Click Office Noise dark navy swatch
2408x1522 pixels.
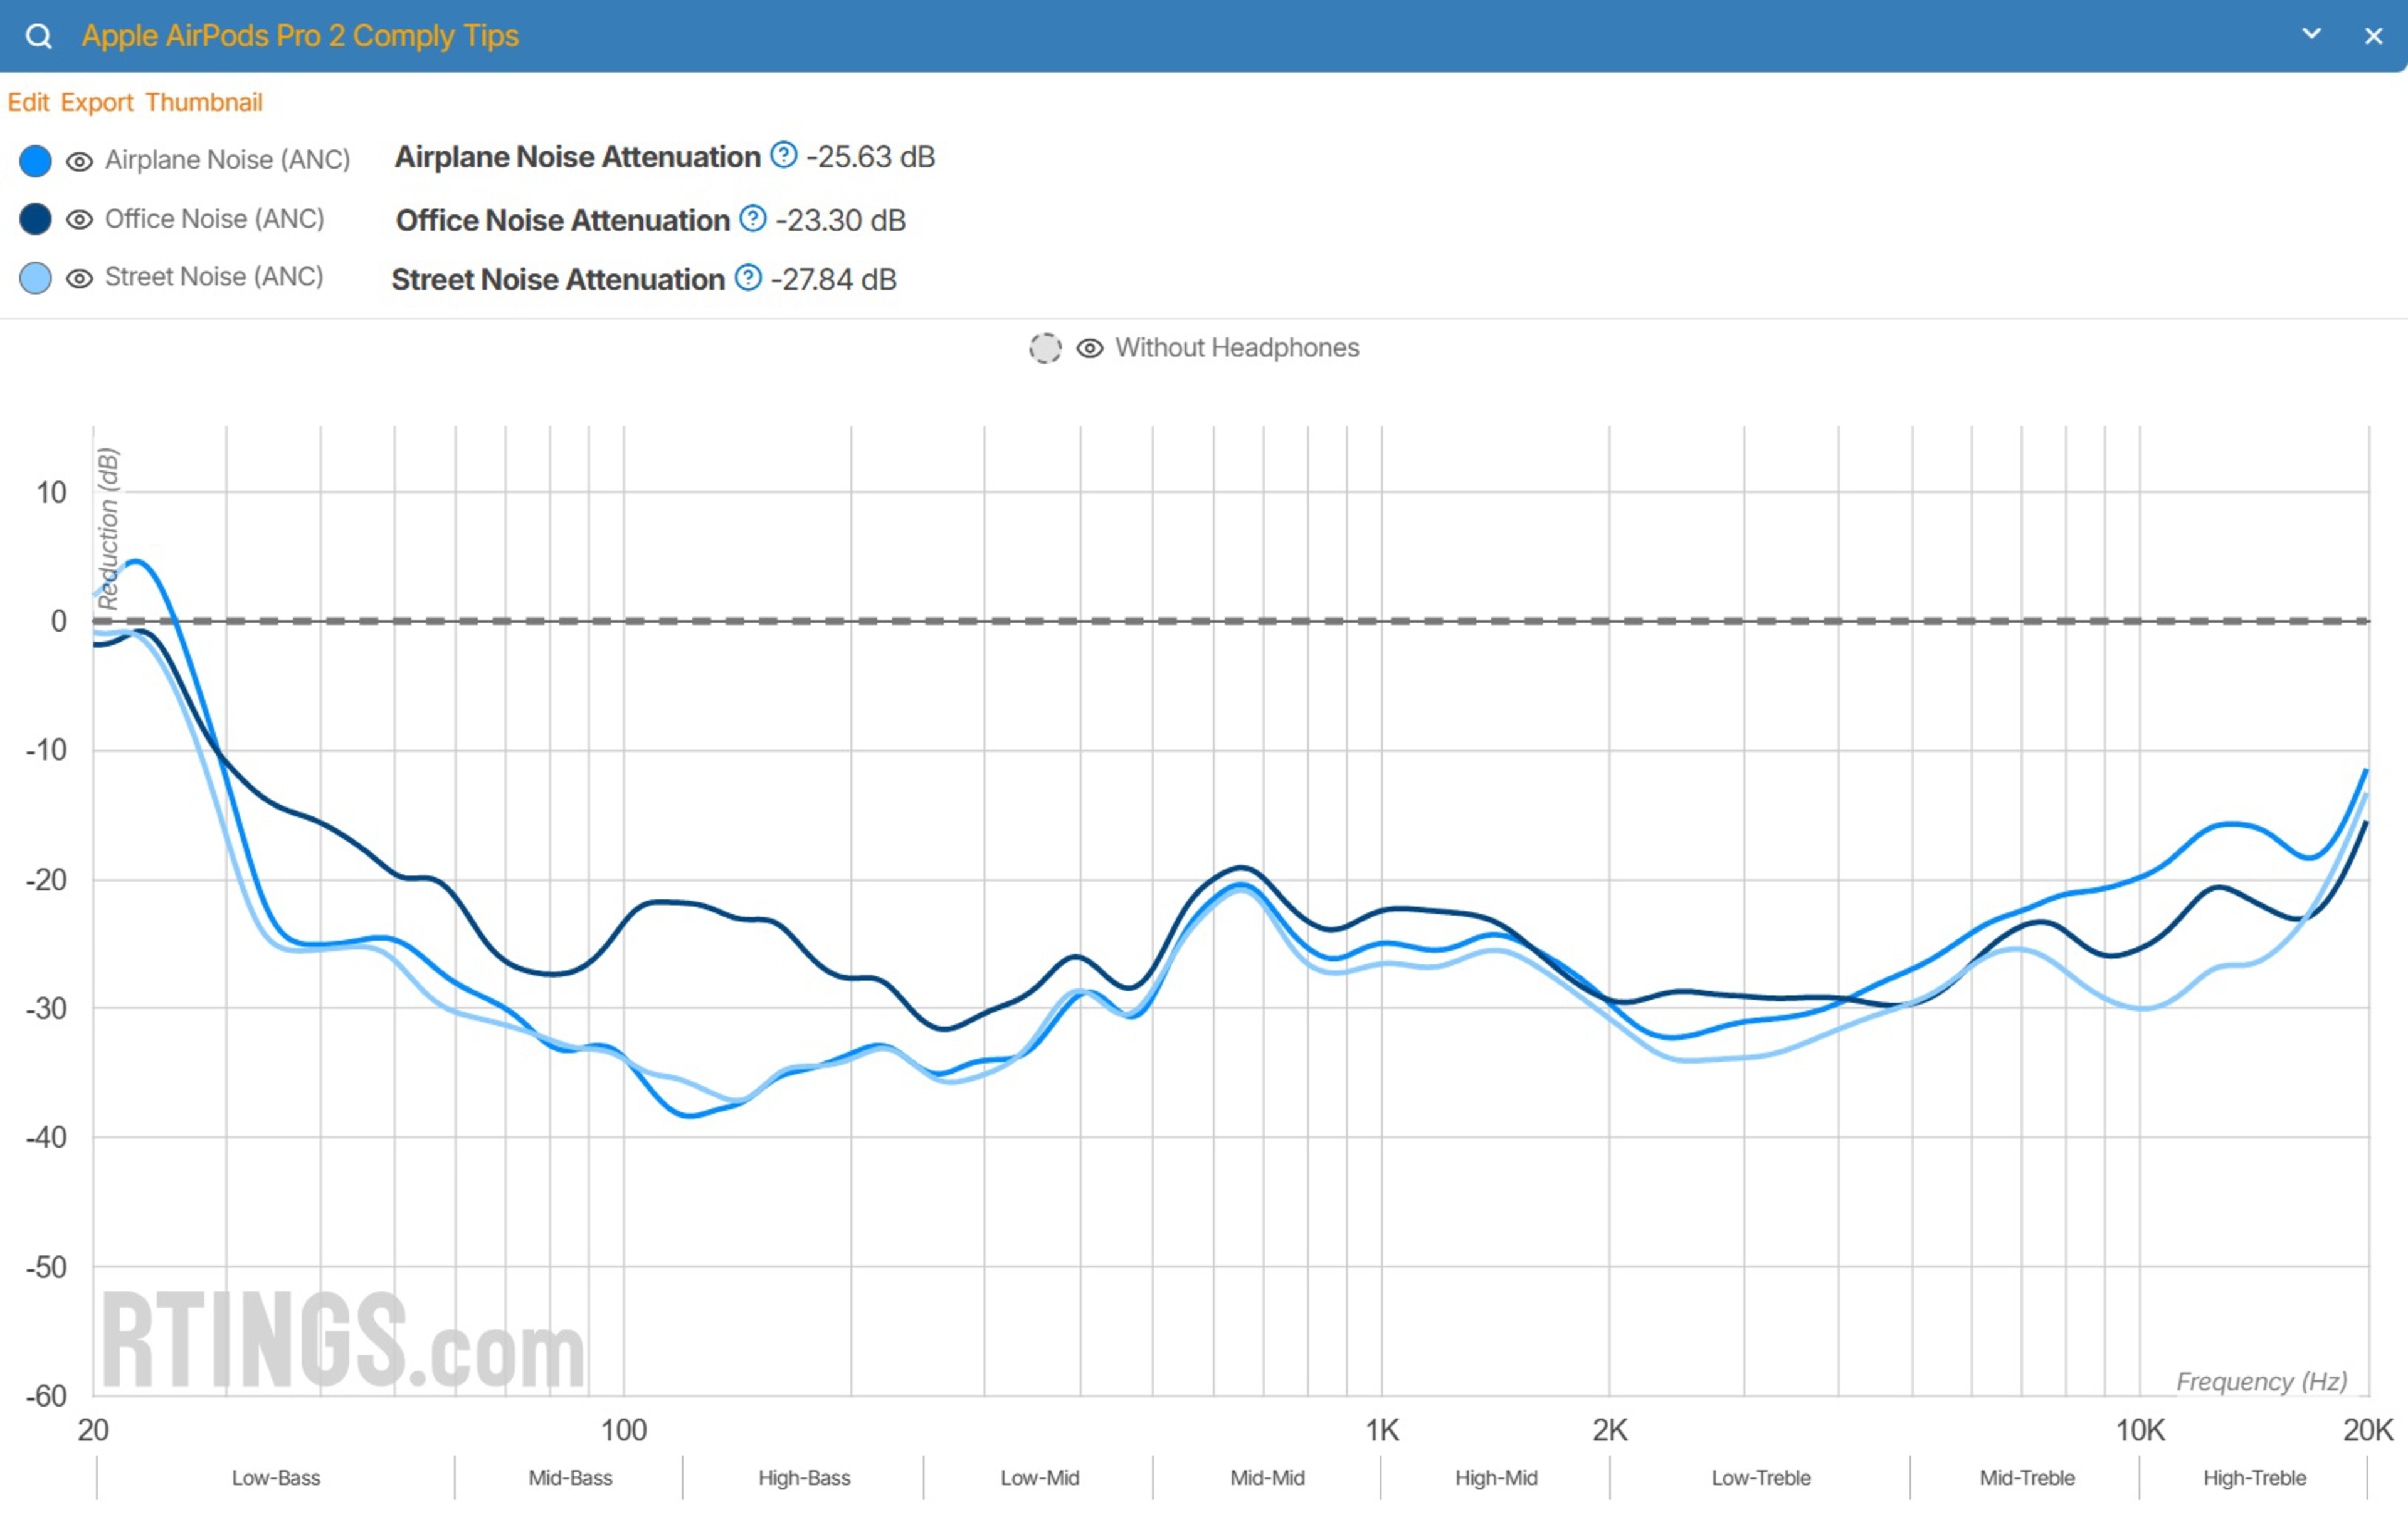click(36, 219)
